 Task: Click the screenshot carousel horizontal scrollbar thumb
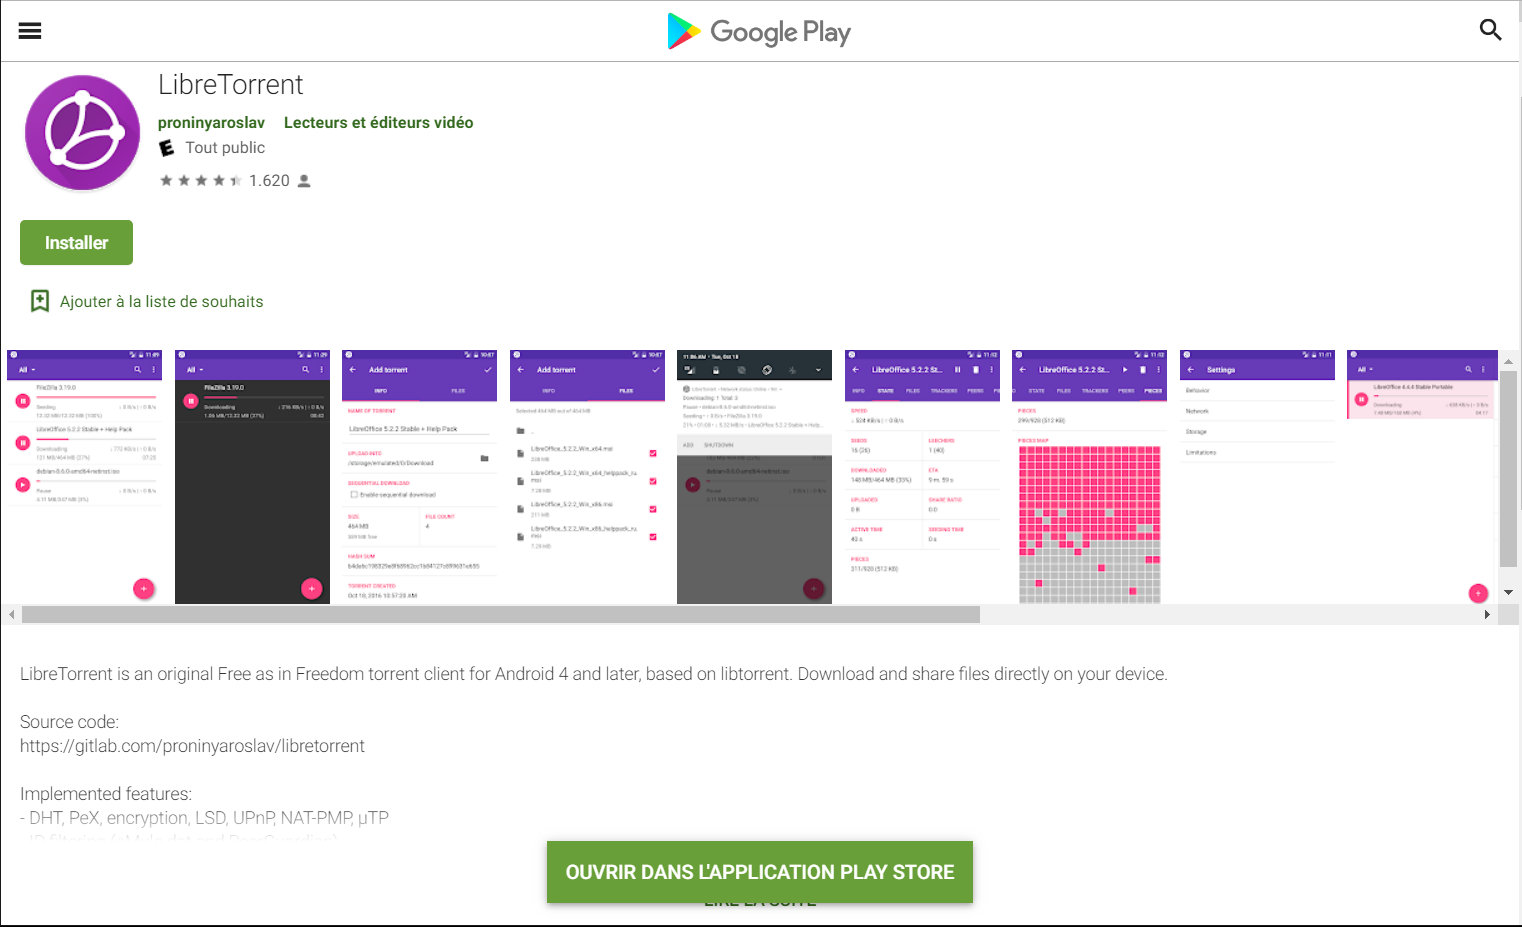coord(501,614)
